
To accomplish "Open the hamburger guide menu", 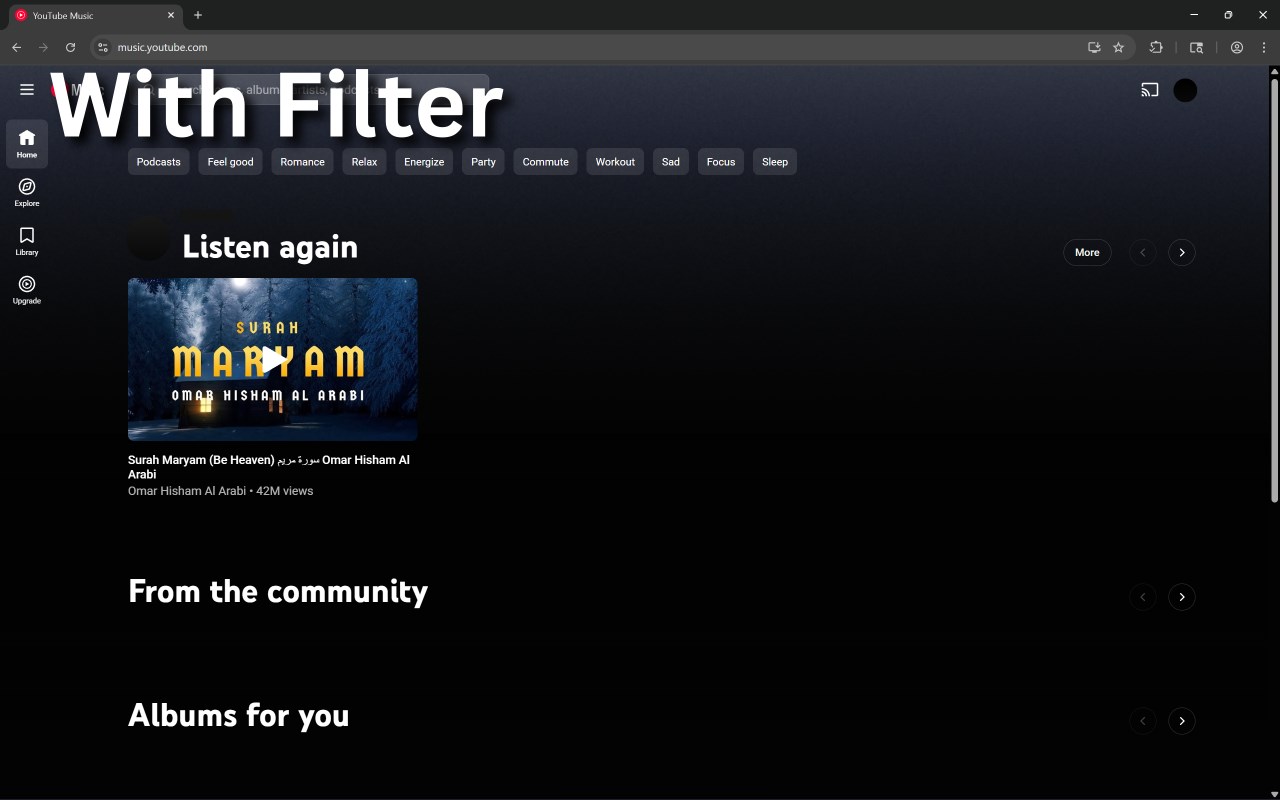I will 27,90.
